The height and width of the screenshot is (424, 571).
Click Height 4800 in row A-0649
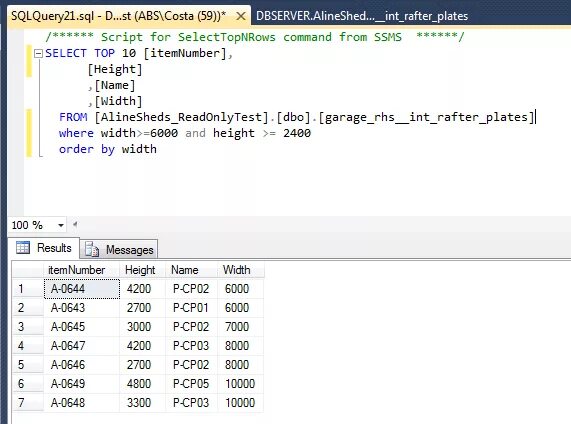tap(142, 384)
